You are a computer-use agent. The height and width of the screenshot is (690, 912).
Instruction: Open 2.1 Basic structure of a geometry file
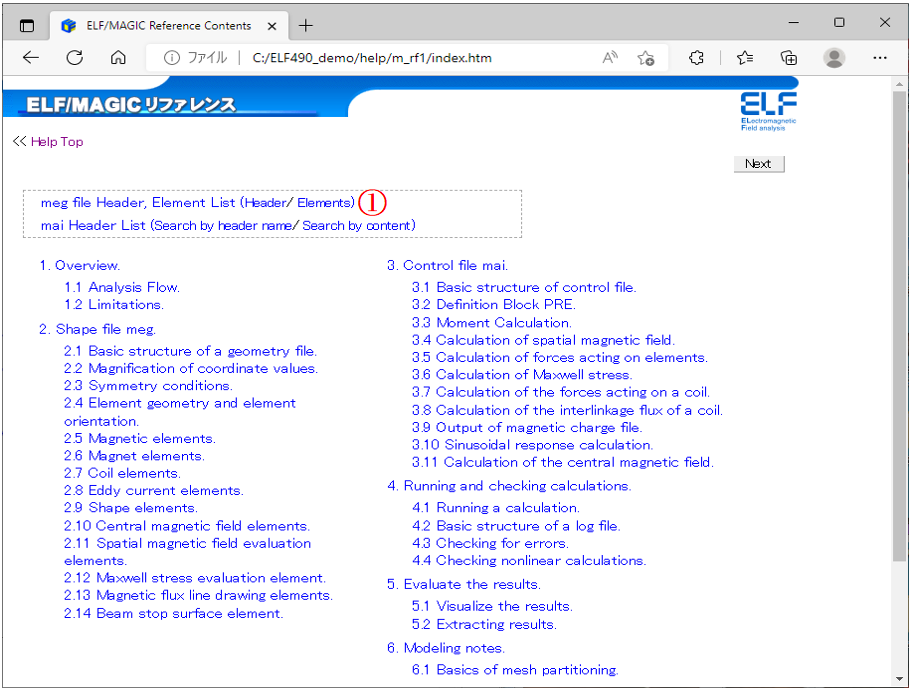[190, 351]
